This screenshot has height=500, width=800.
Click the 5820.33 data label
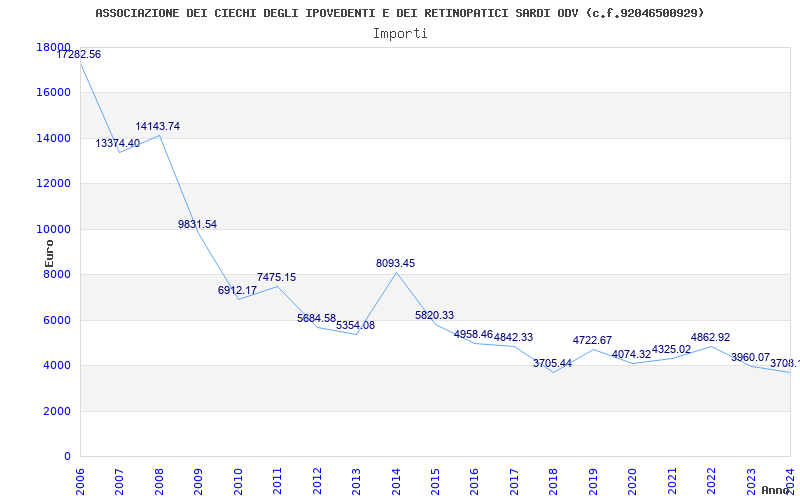pyautogui.click(x=435, y=316)
